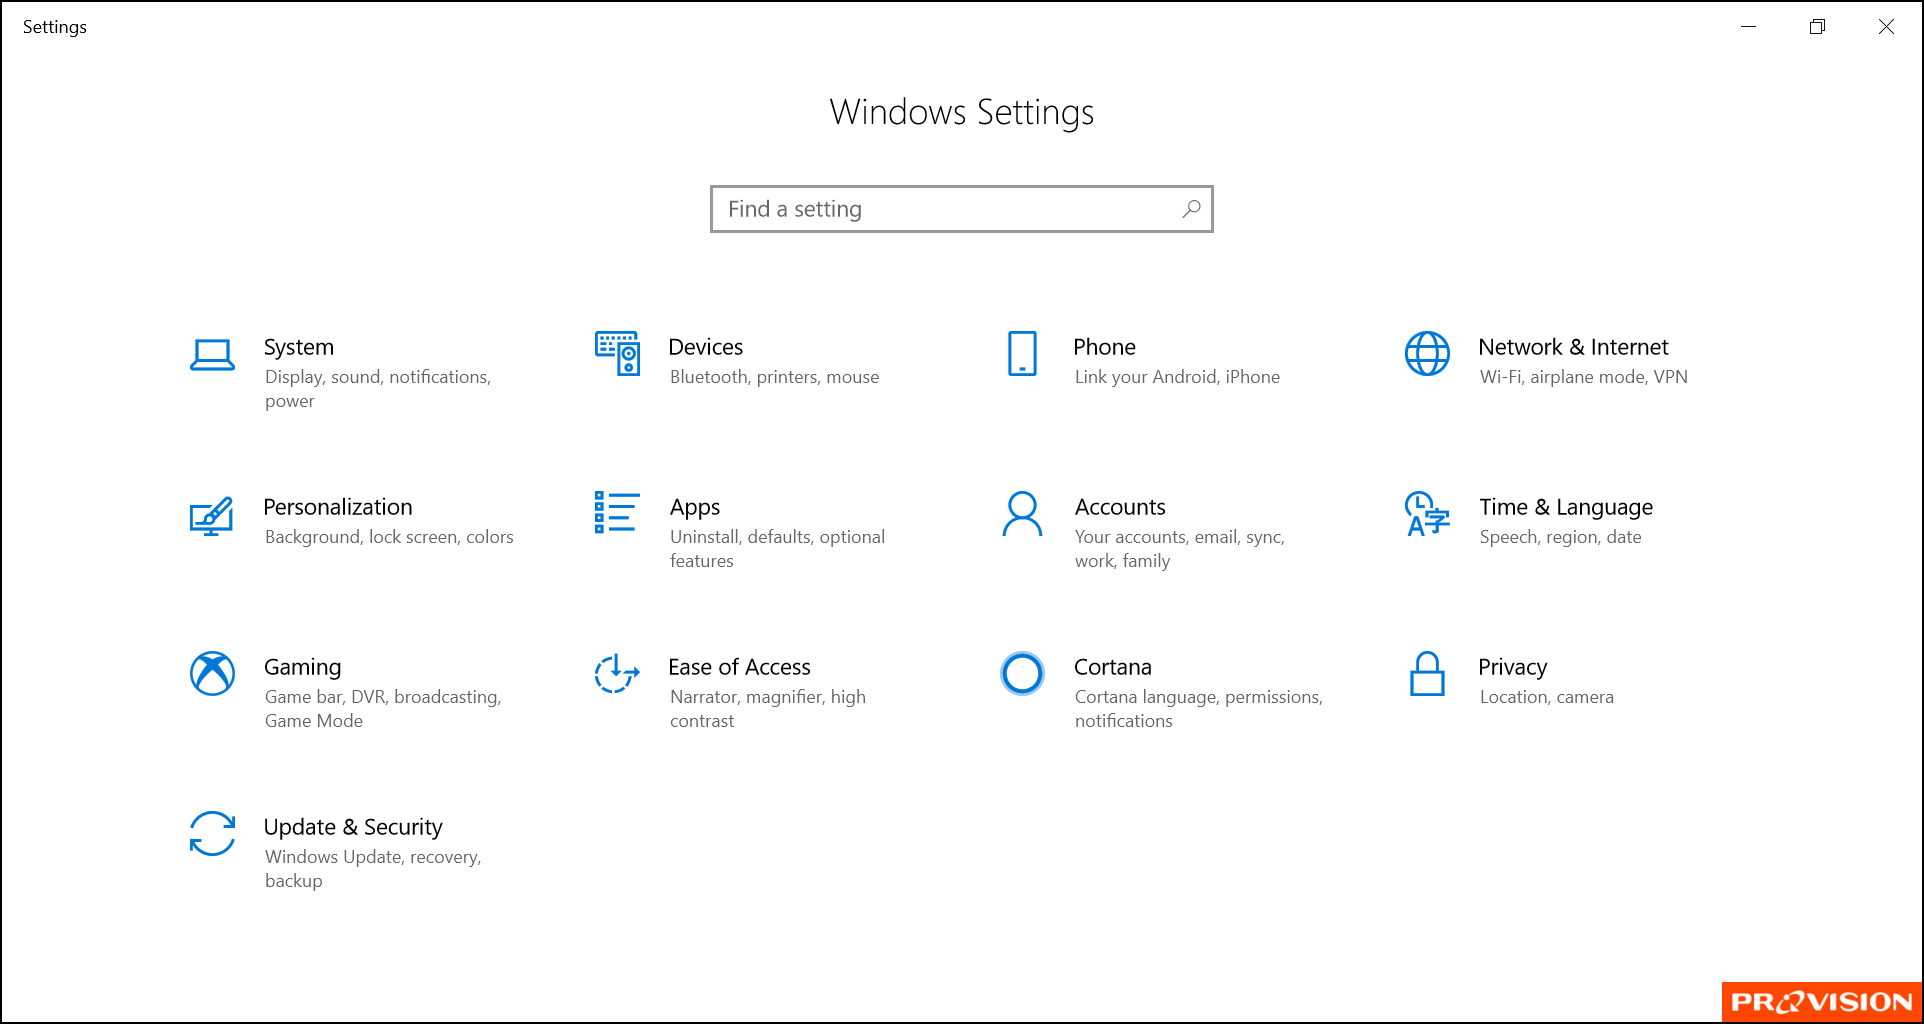Viewport: 1924px width, 1024px height.
Task: Click the Network & Internet globe icon
Action: coord(1427,353)
